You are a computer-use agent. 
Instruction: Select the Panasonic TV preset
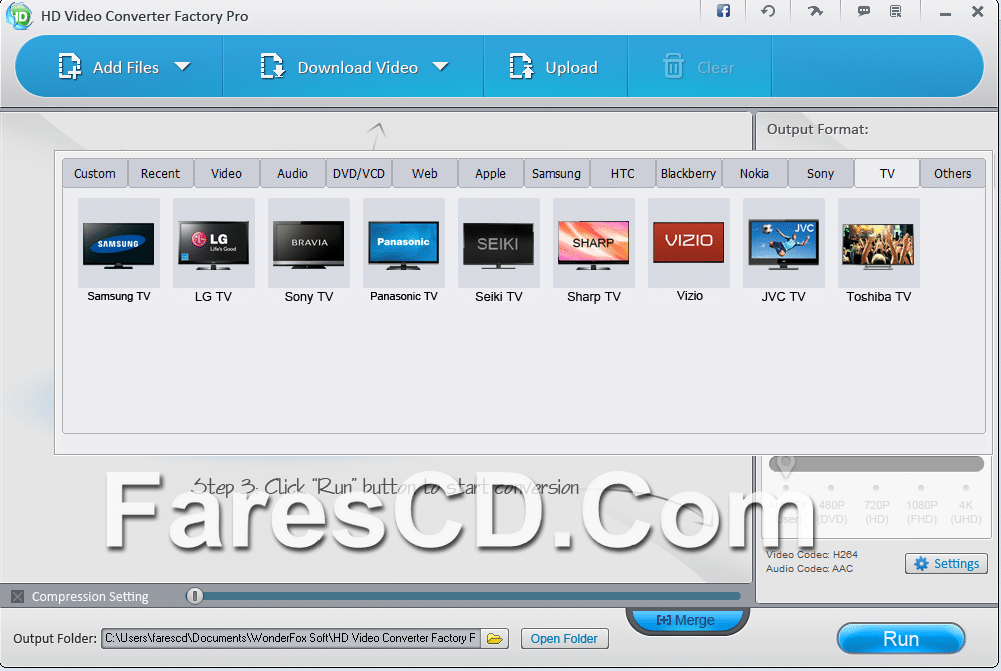click(x=403, y=243)
